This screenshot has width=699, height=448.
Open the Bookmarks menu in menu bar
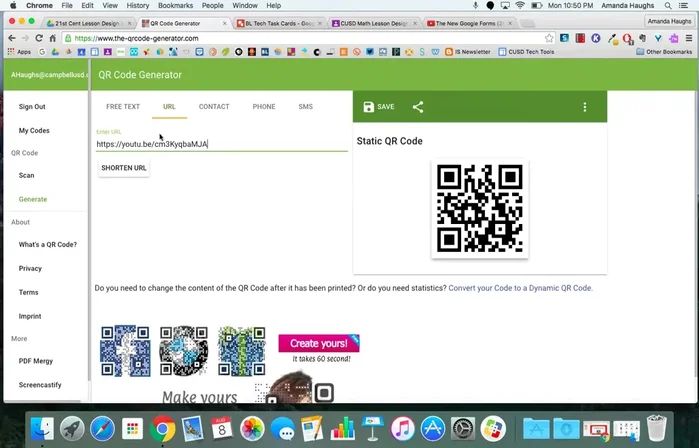(x=175, y=5)
